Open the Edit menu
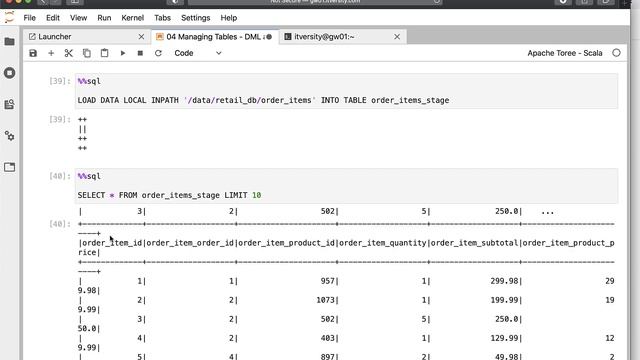The width and height of the screenshot is (640, 360). (53, 18)
